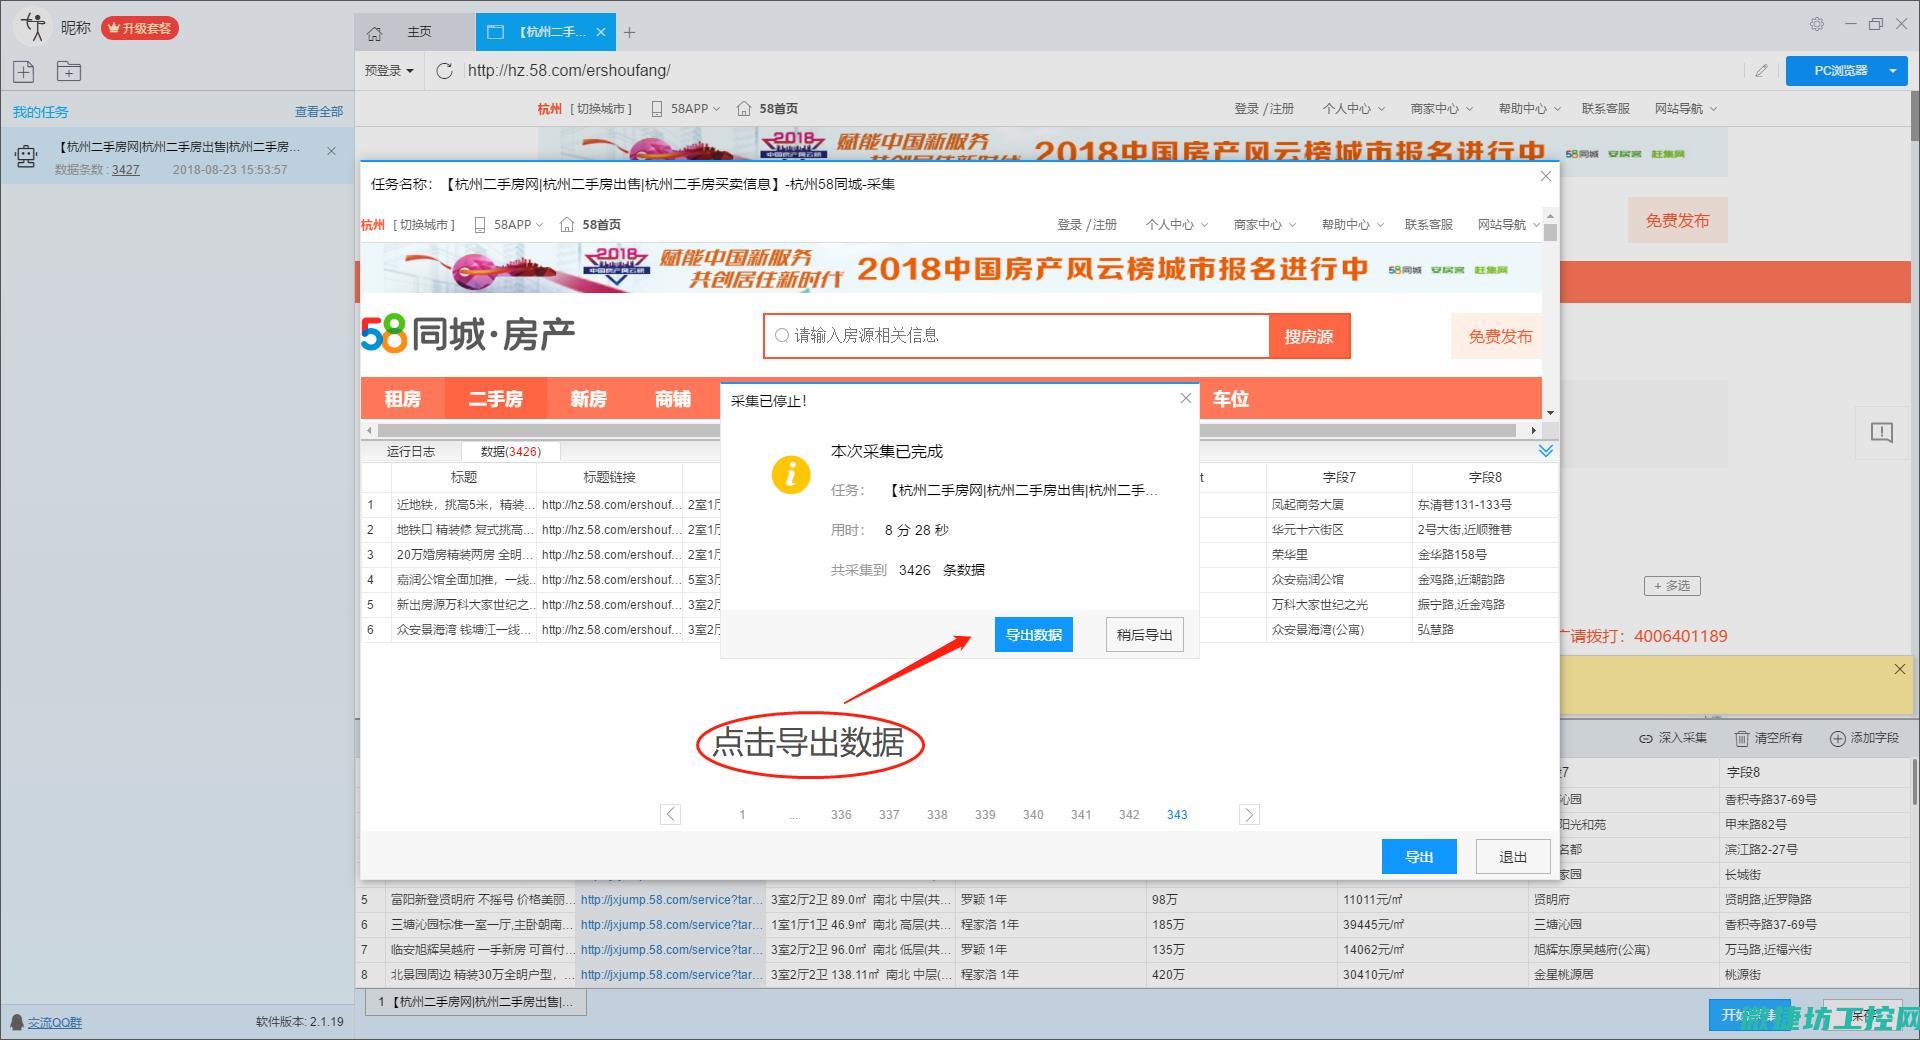Remove the sidebar task with its X icon
This screenshot has height=1040, width=1920.
(331, 151)
